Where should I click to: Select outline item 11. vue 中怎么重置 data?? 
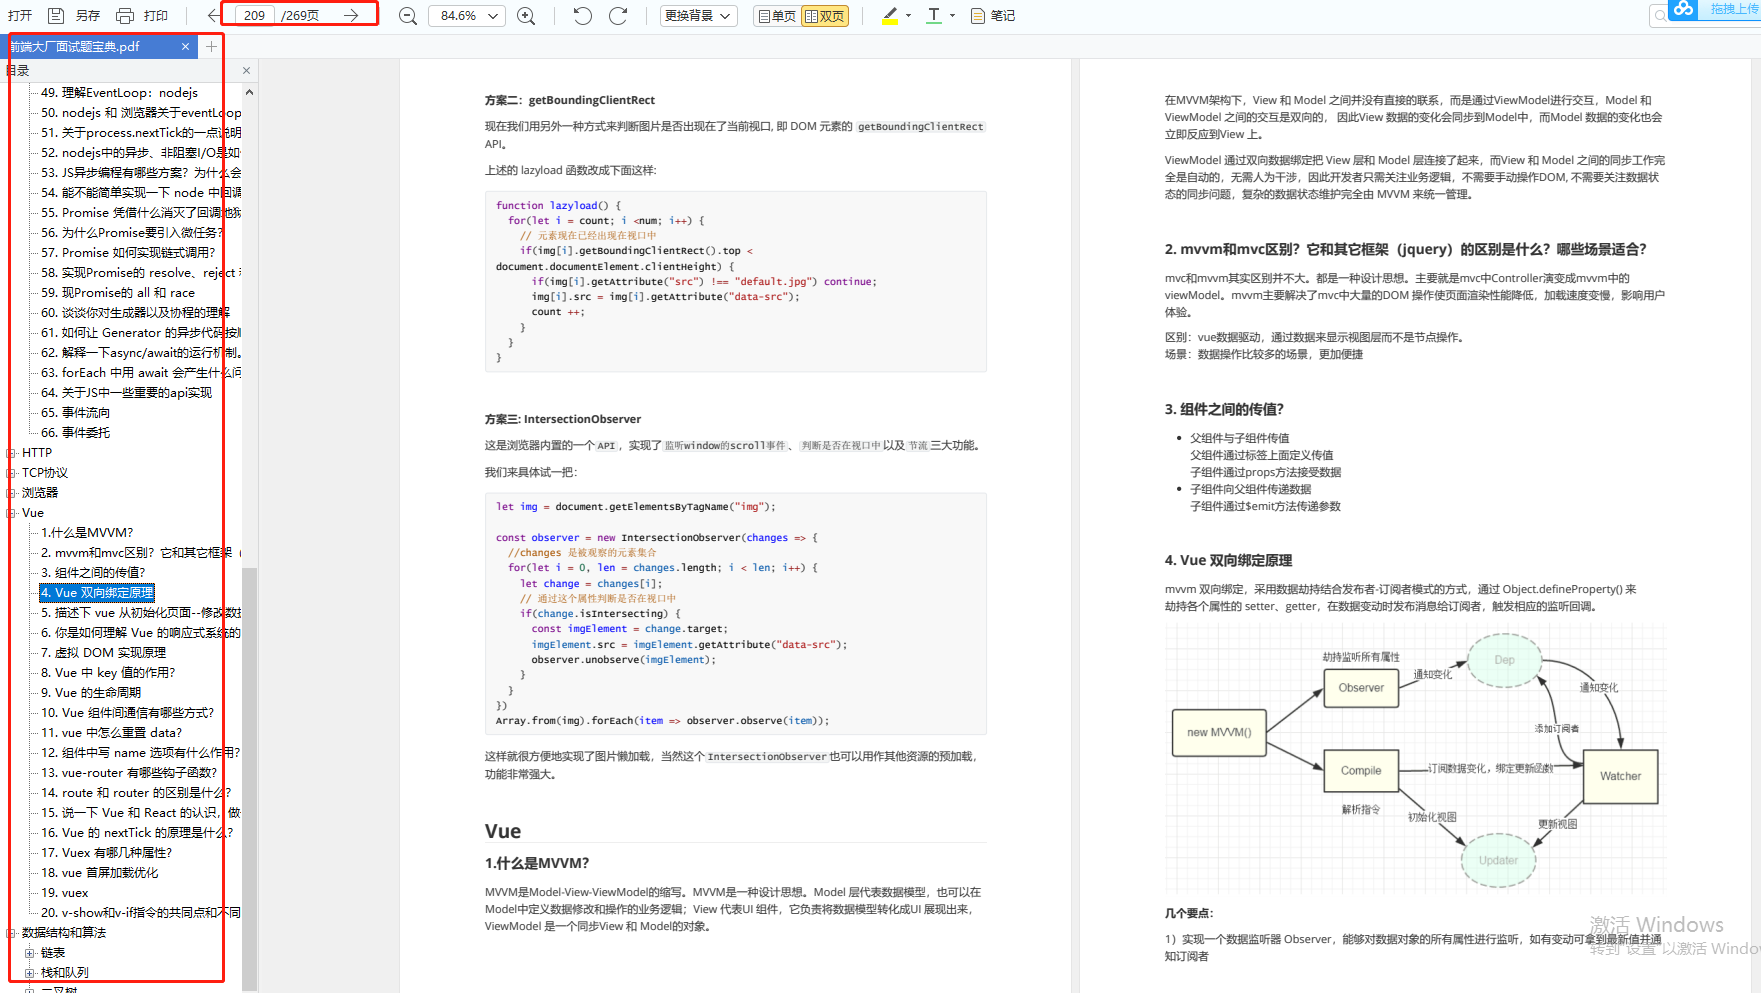pyautogui.click(x=111, y=733)
